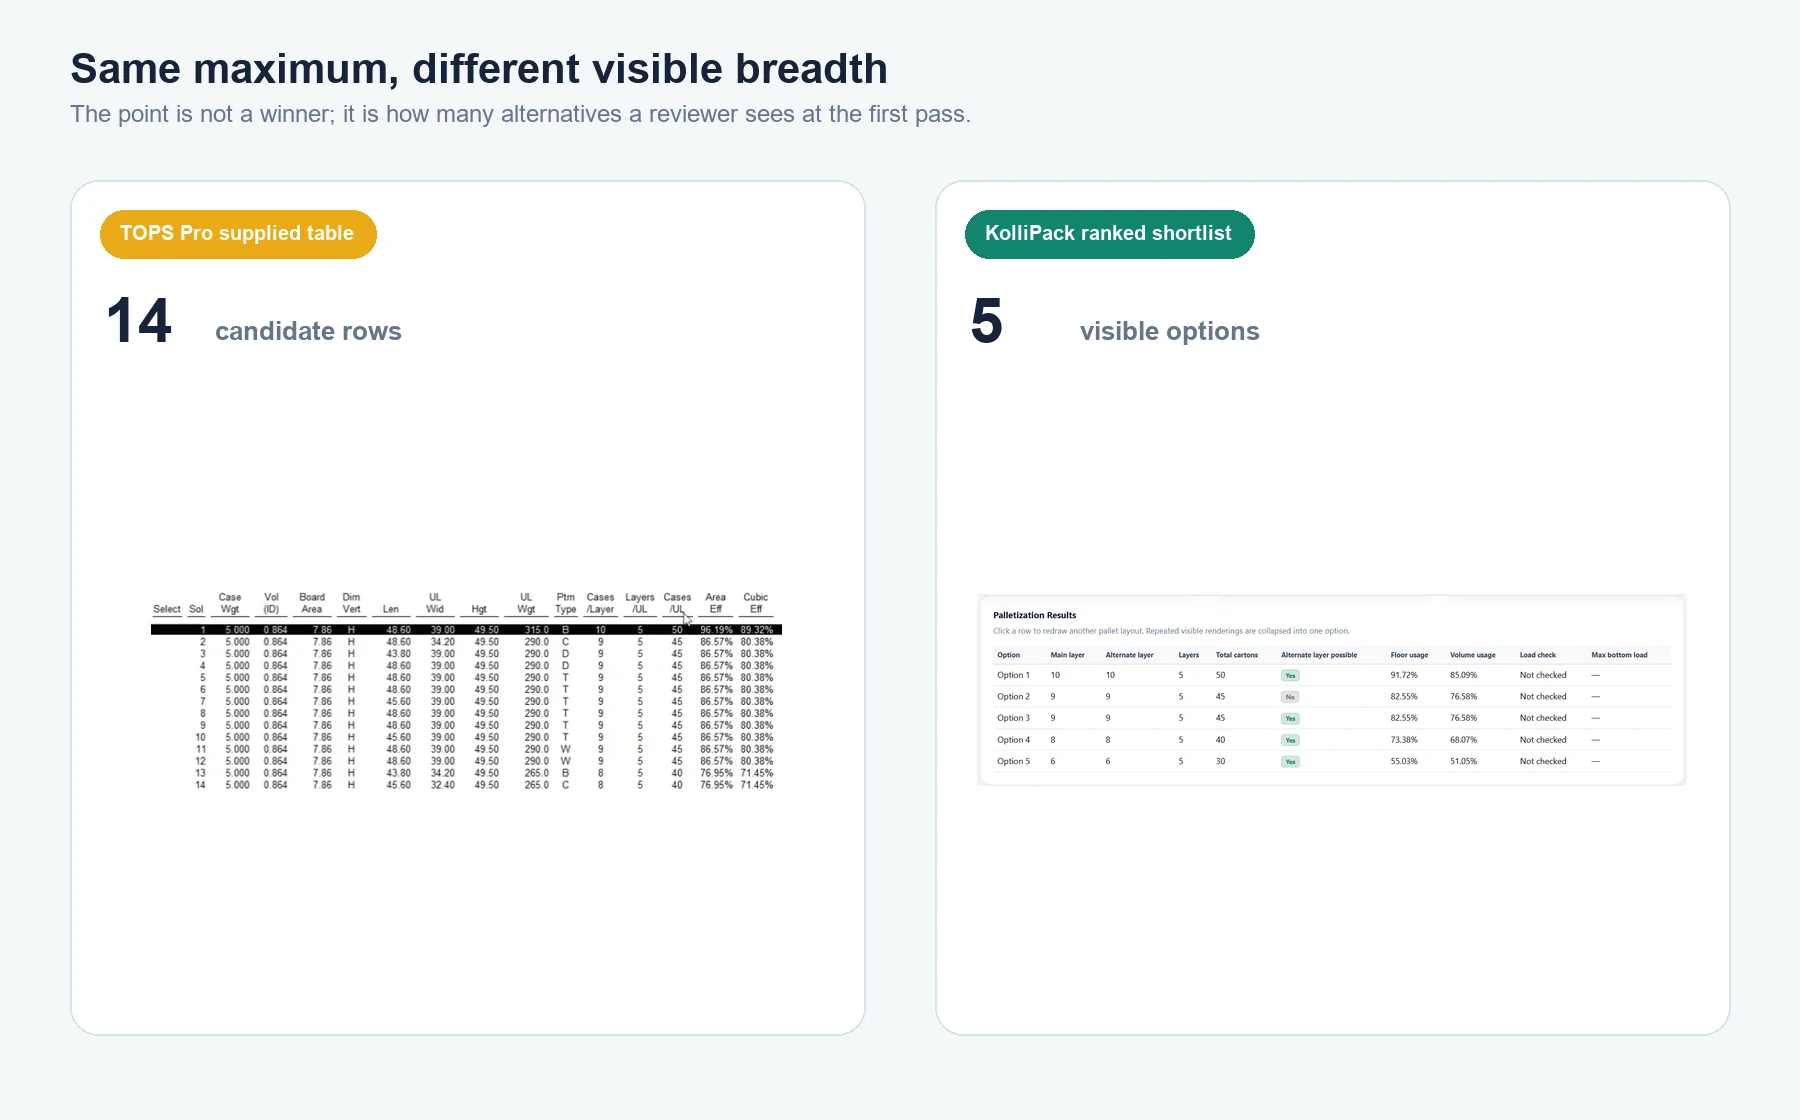Click the 68.07% volume usage value

tap(1464, 740)
